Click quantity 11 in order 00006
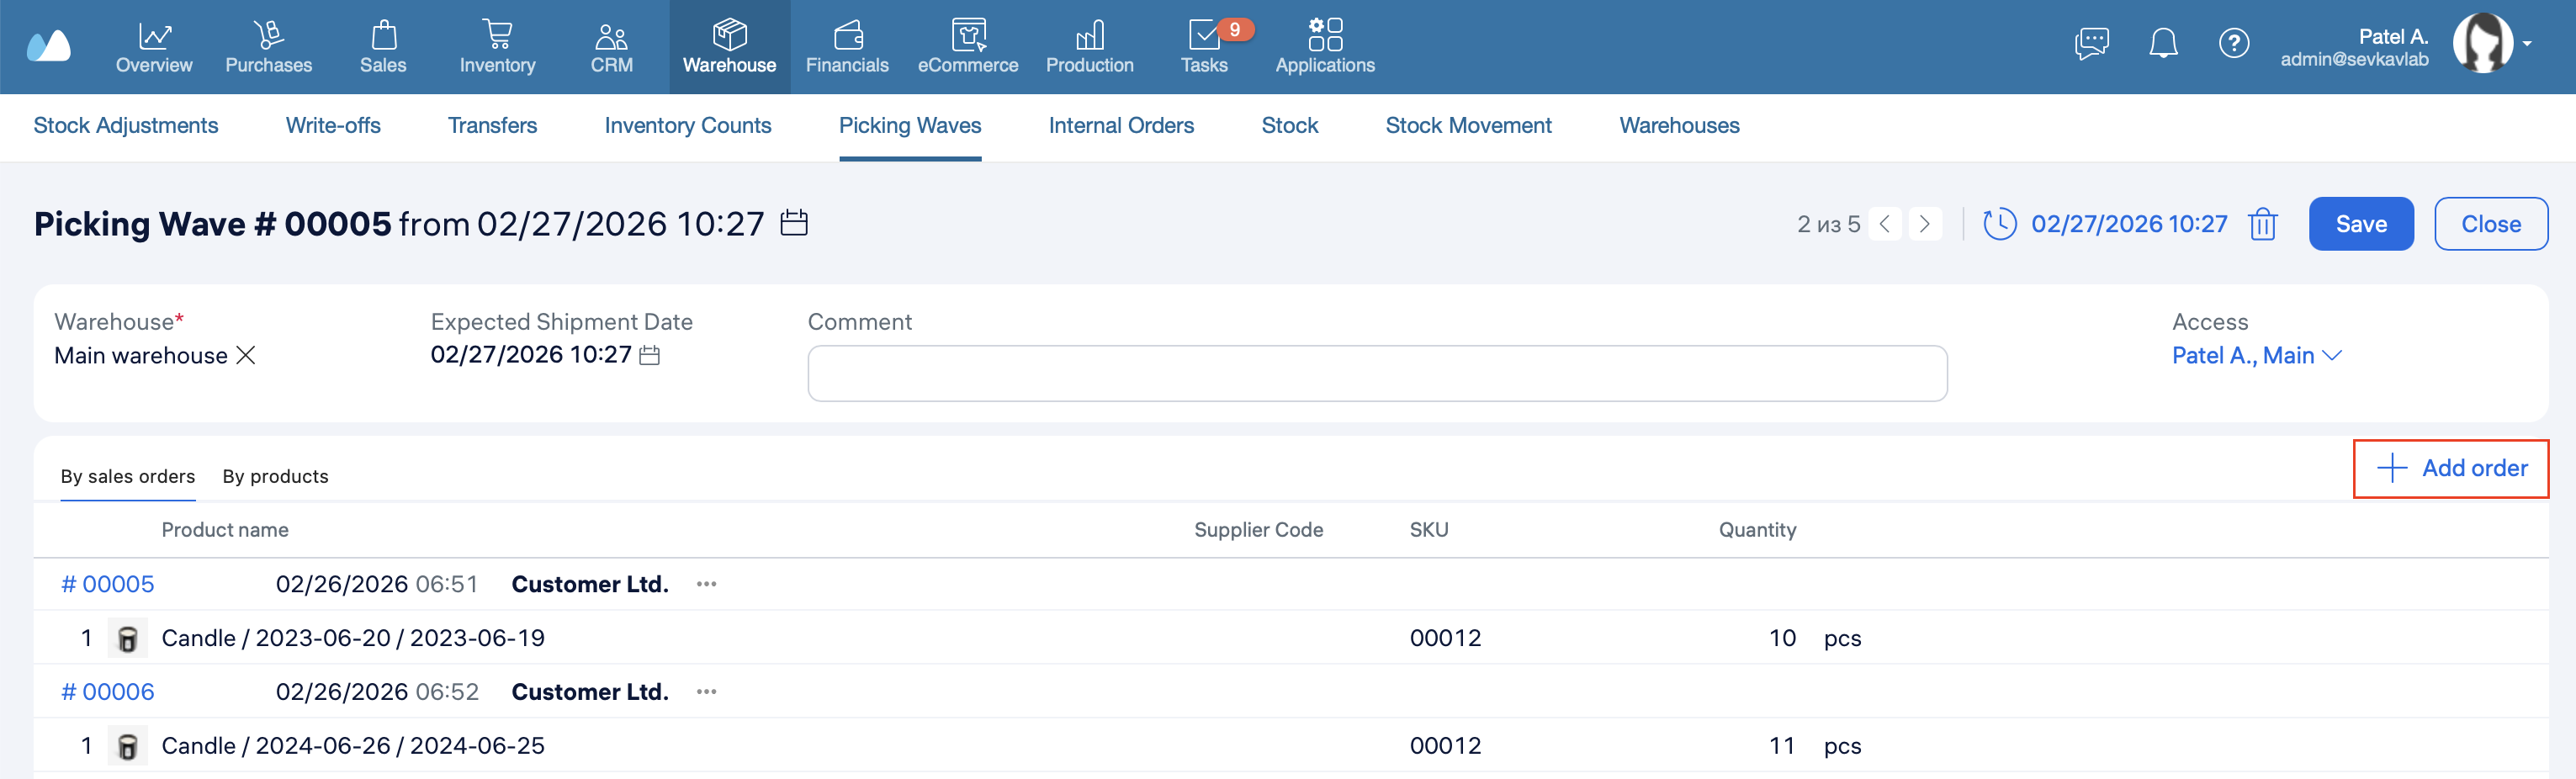2576x779 pixels. tap(1782, 746)
